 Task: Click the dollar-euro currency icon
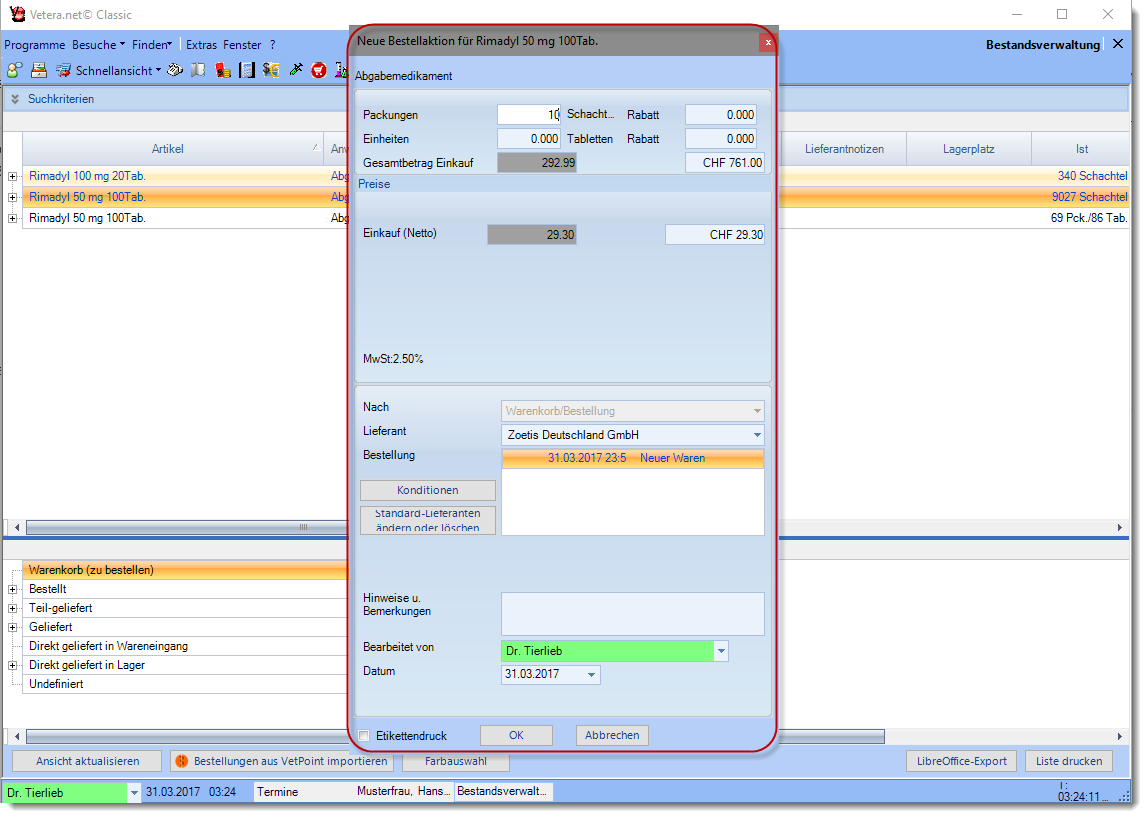[271, 70]
